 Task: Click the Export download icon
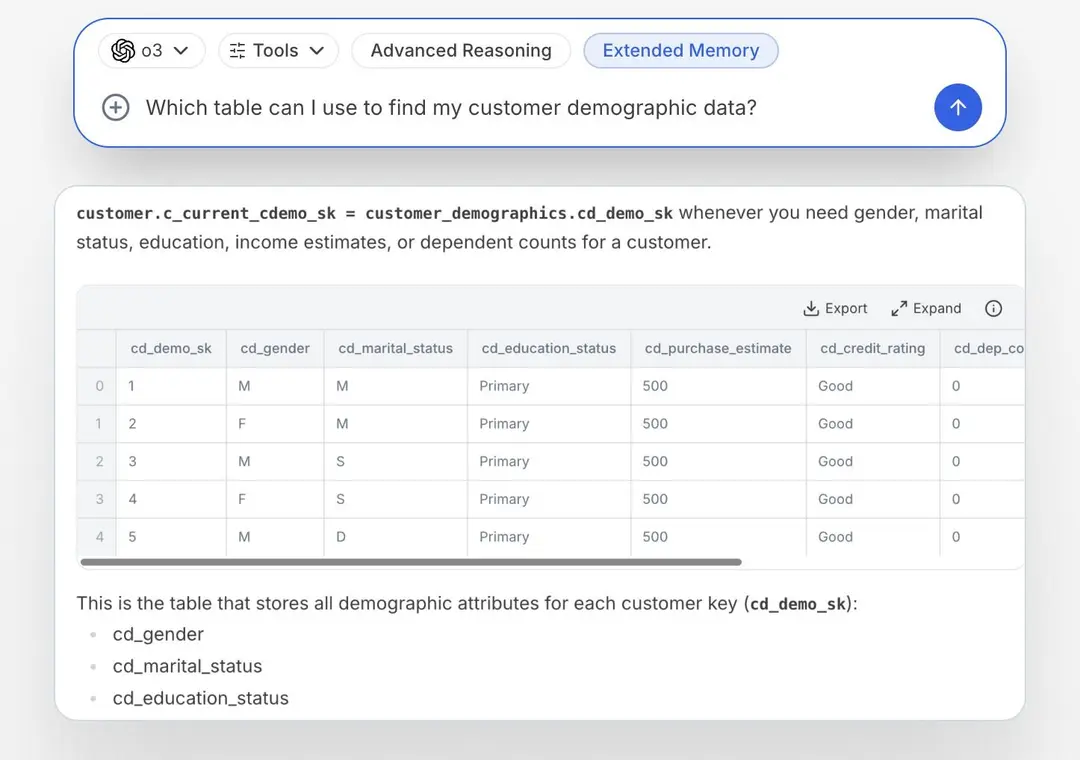(811, 308)
